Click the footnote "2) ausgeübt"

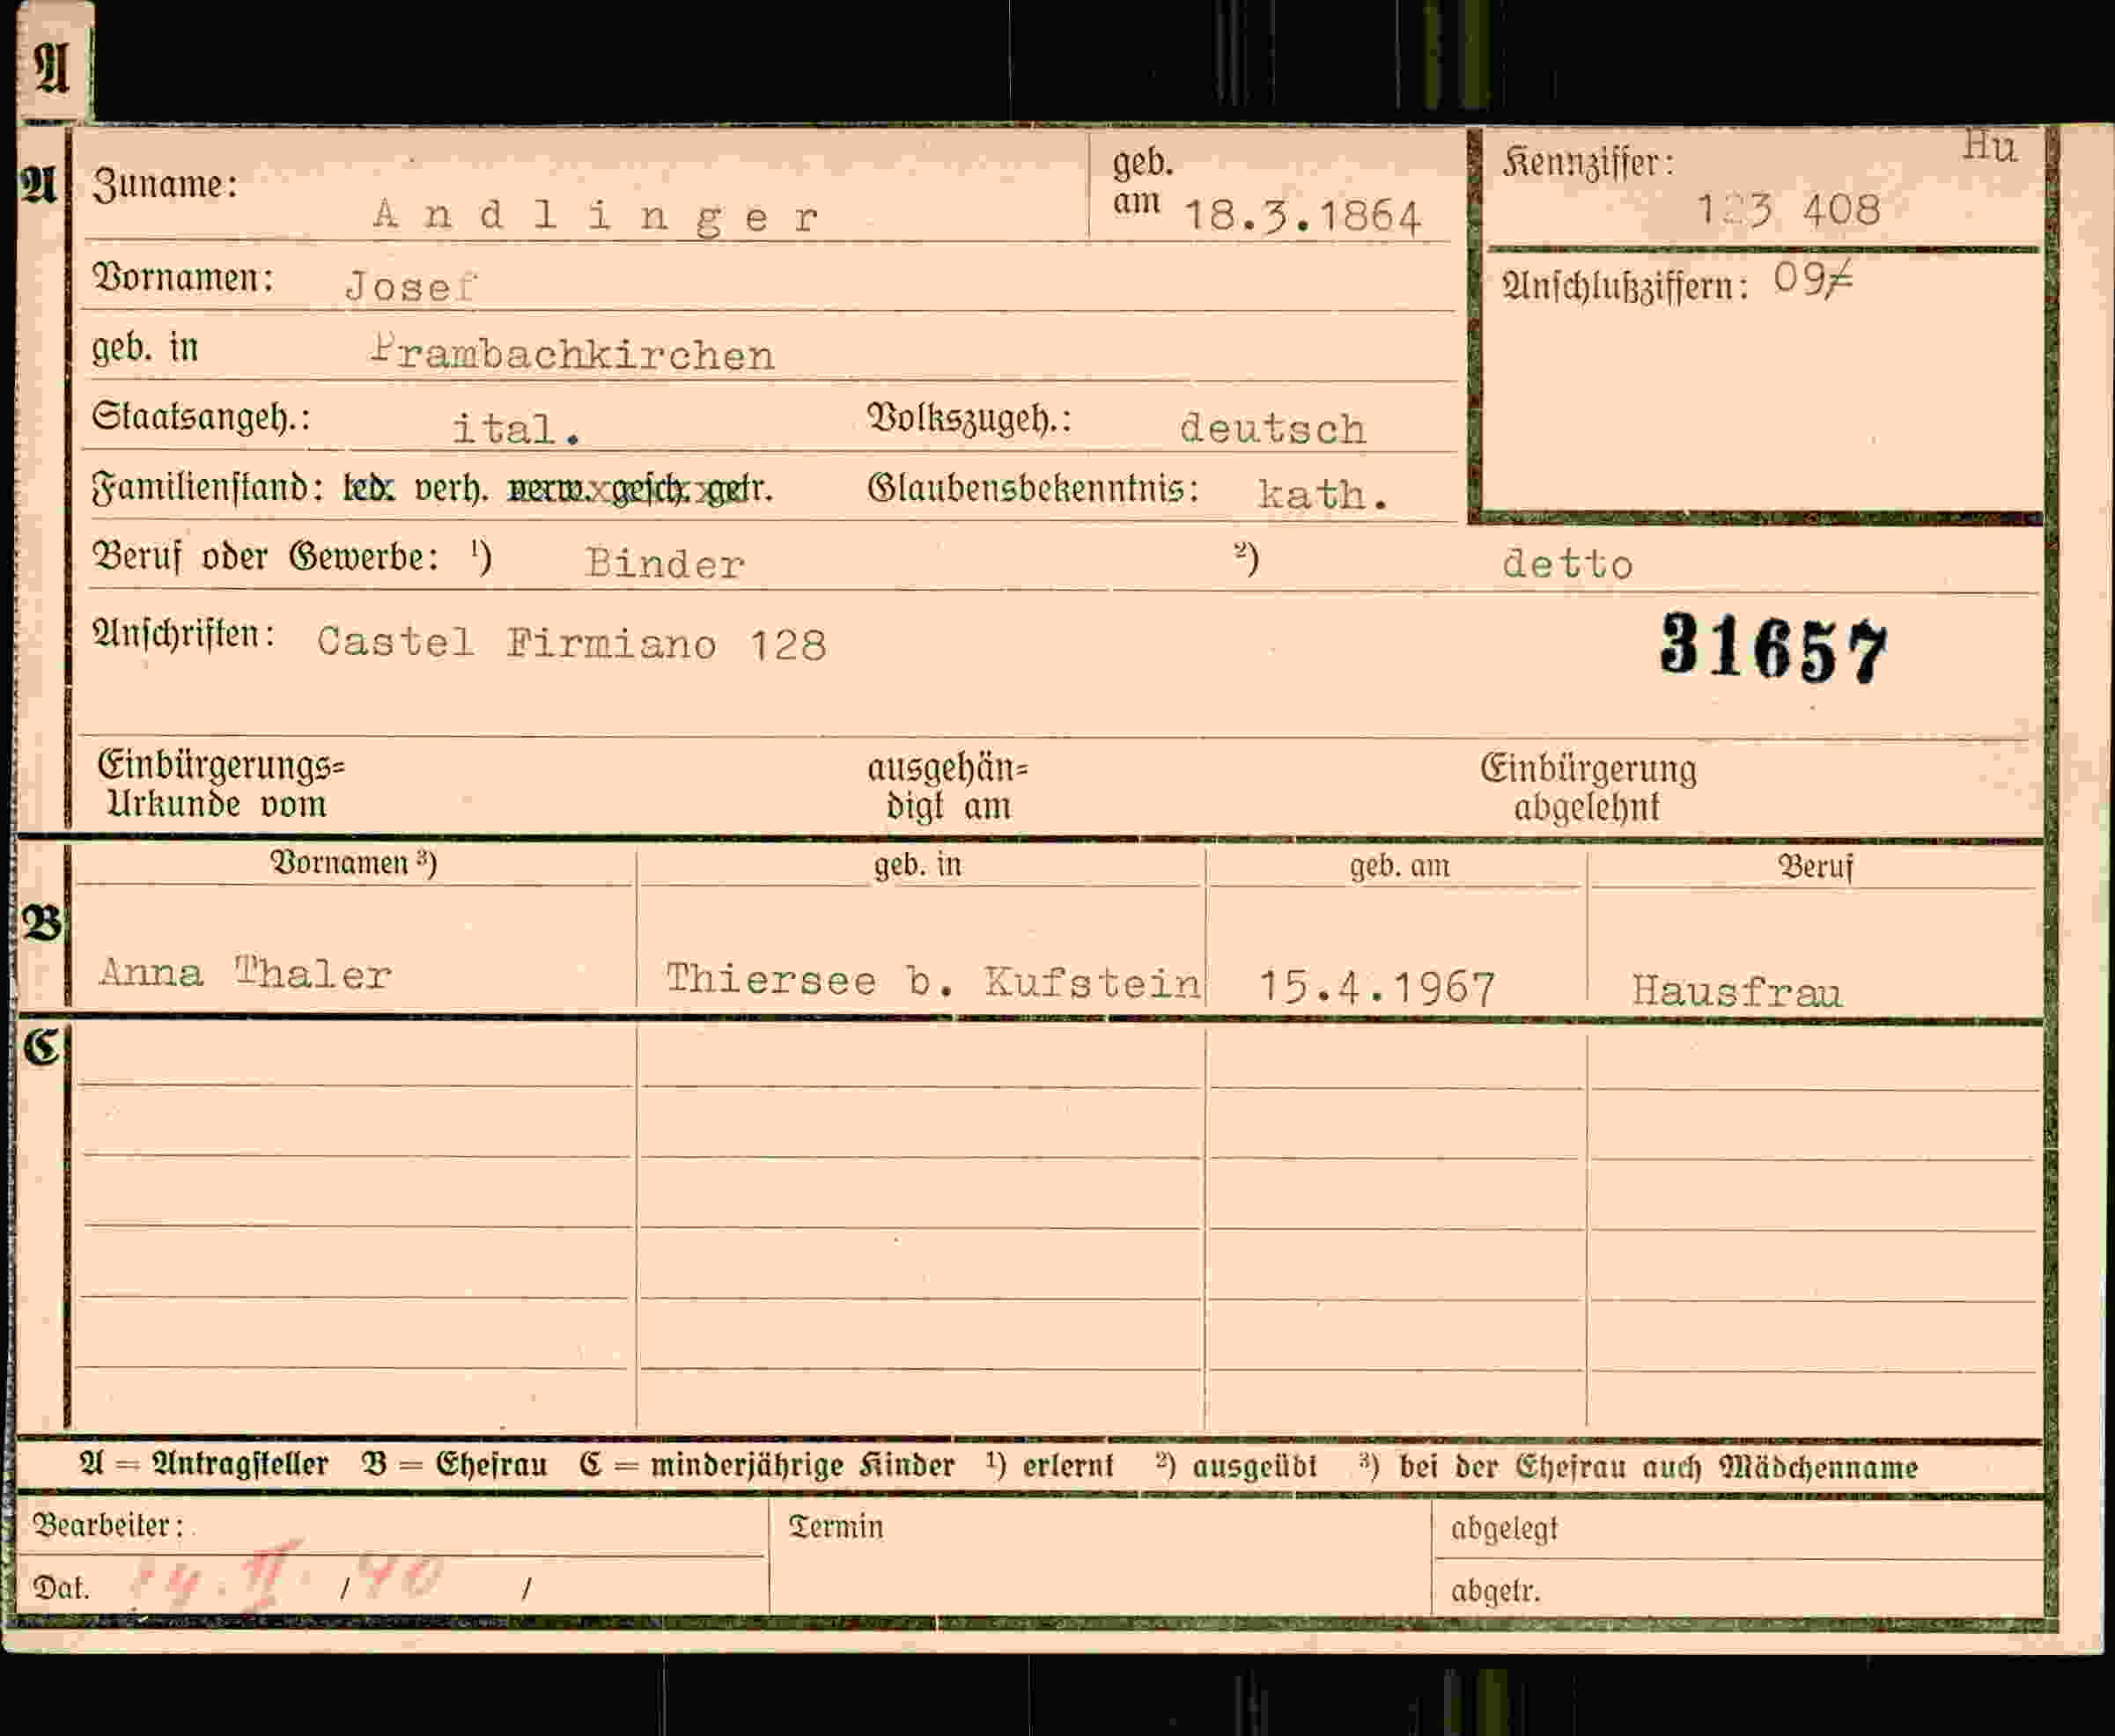(x=1236, y=1467)
